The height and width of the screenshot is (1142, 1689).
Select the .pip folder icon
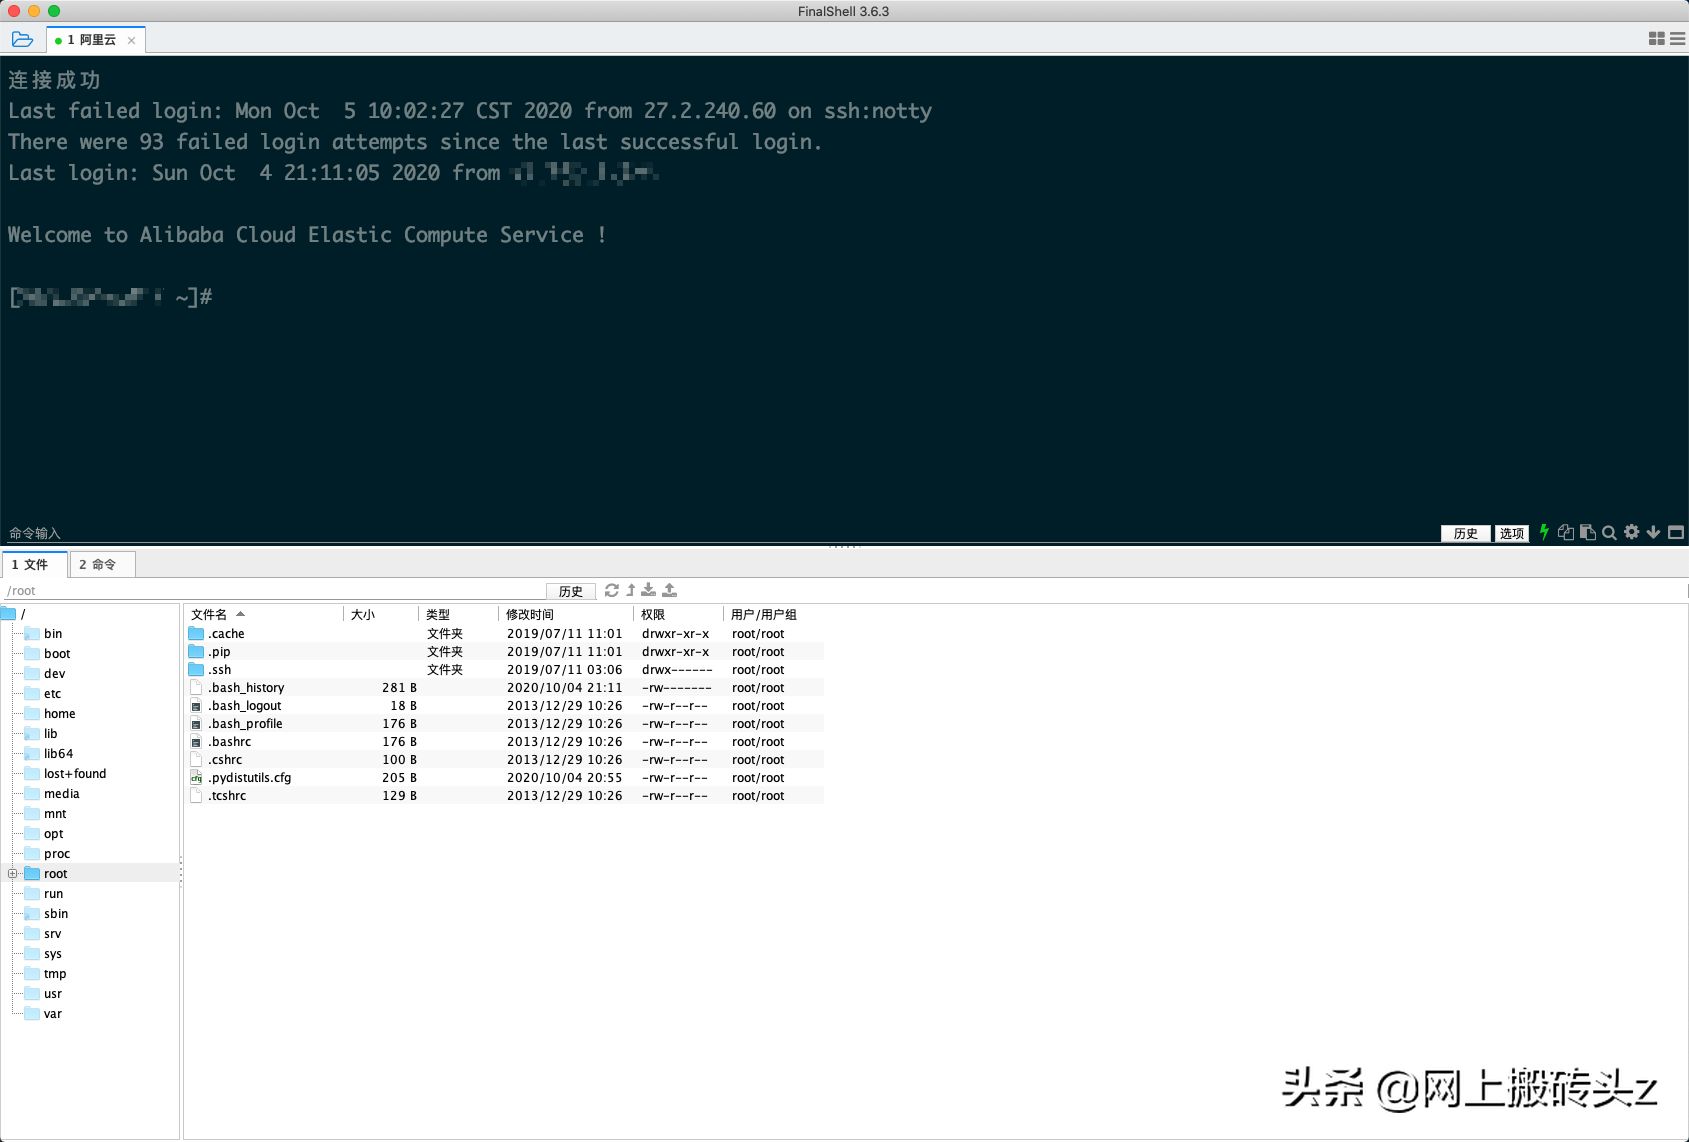pyautogui.click(x=196, y=651)
